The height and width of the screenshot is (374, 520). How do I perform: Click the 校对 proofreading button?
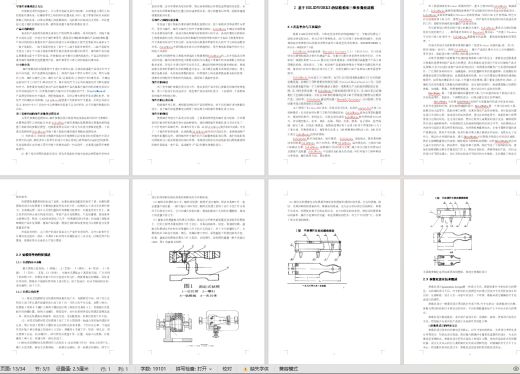[227, 369]
